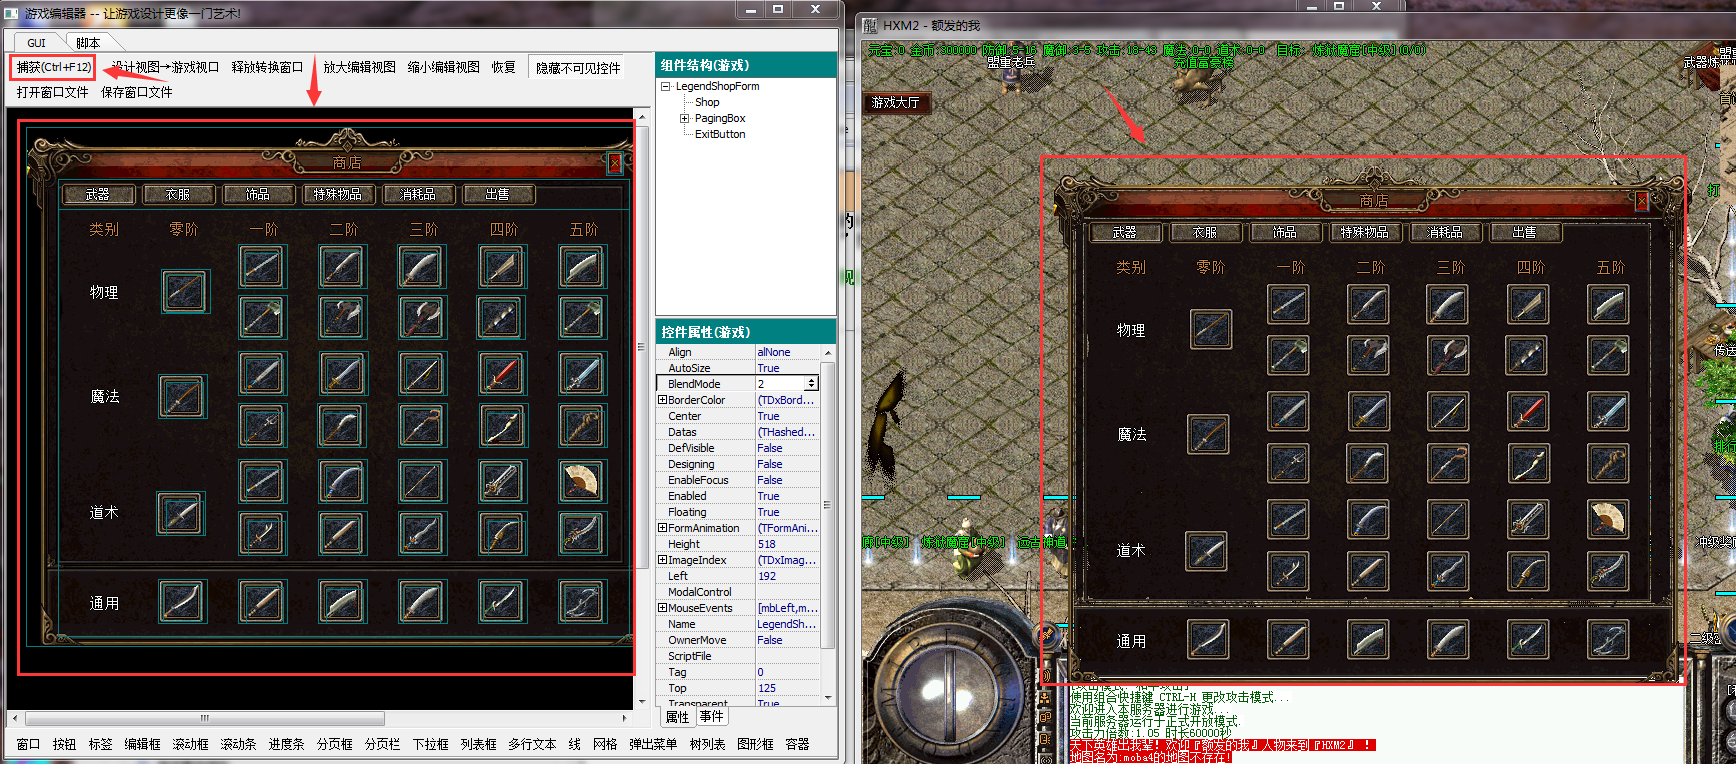Open the 衣服 tab in the editor shop form
This screenshot has height=764, width=1736.
click(x=178, y=194)
